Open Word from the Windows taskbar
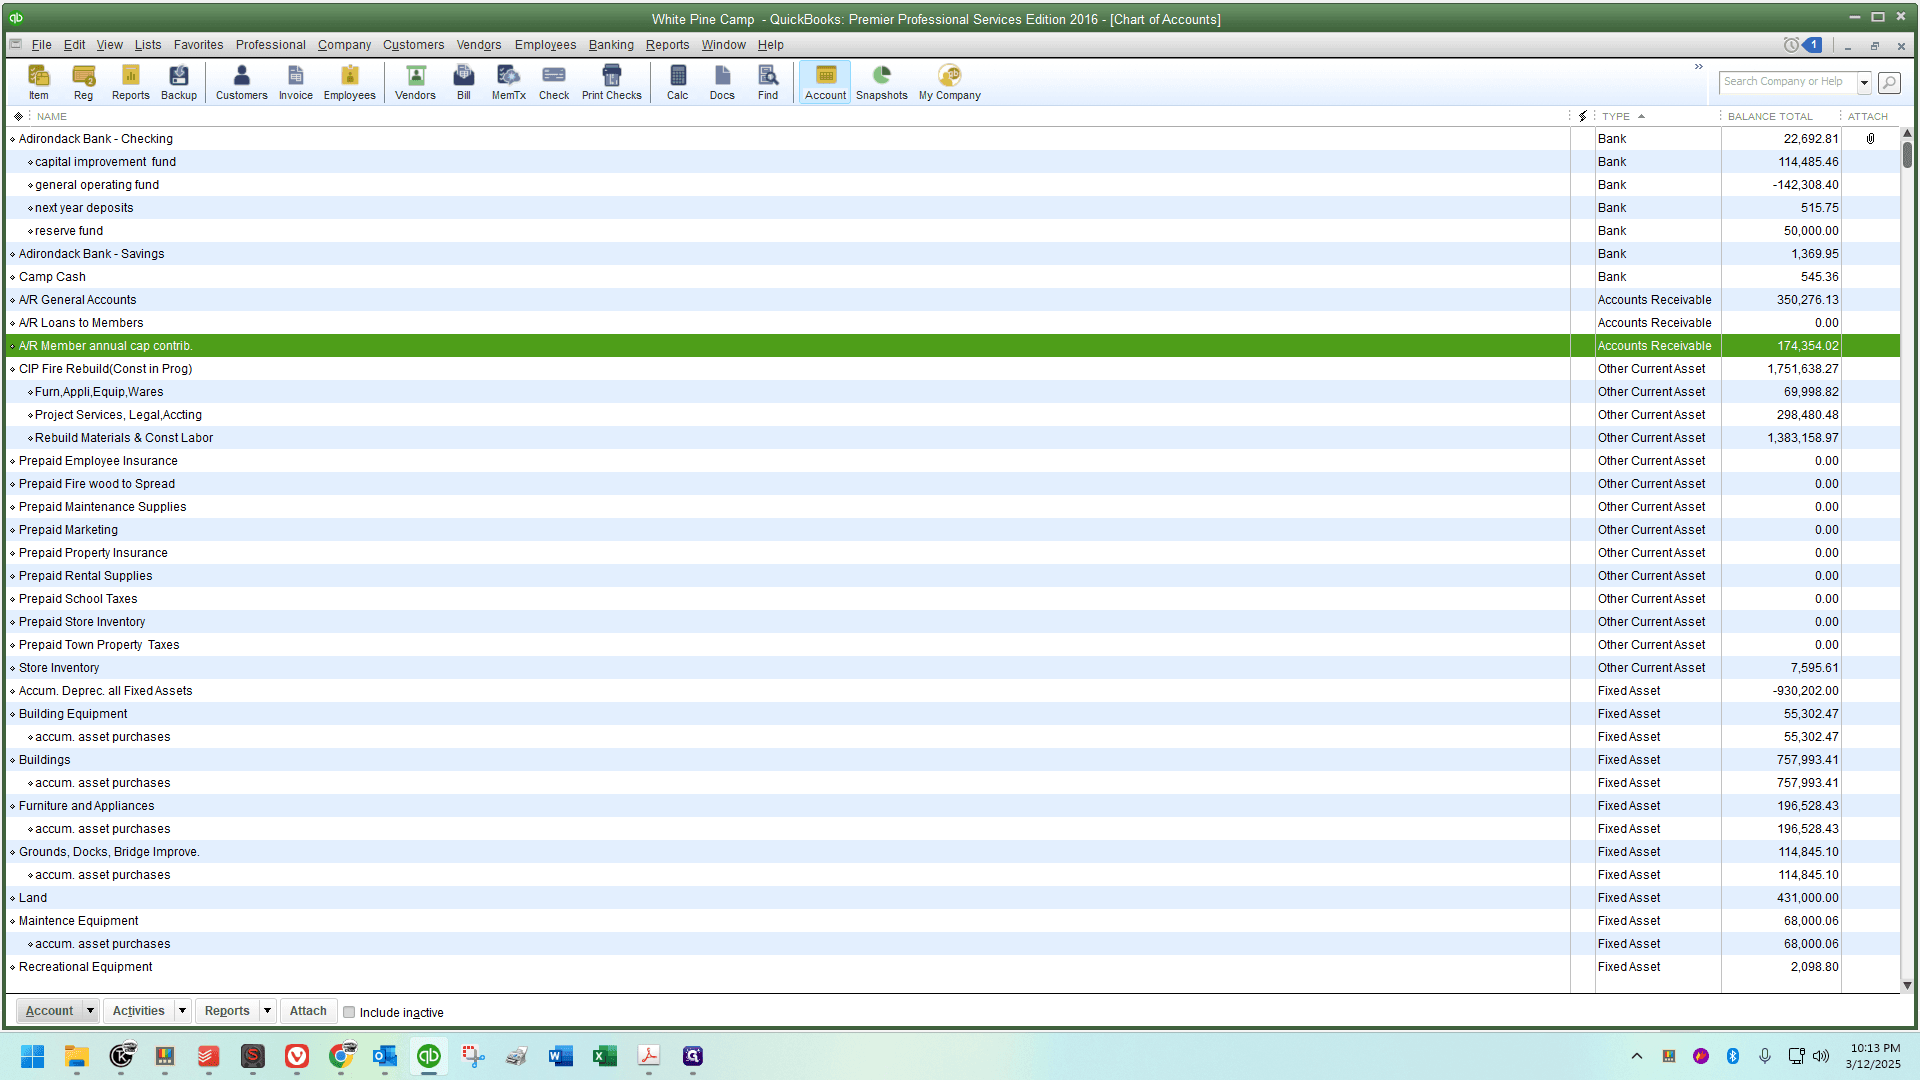Screen dimensions: 1920x1080 pyautogui.click(x=561, y=1056)
